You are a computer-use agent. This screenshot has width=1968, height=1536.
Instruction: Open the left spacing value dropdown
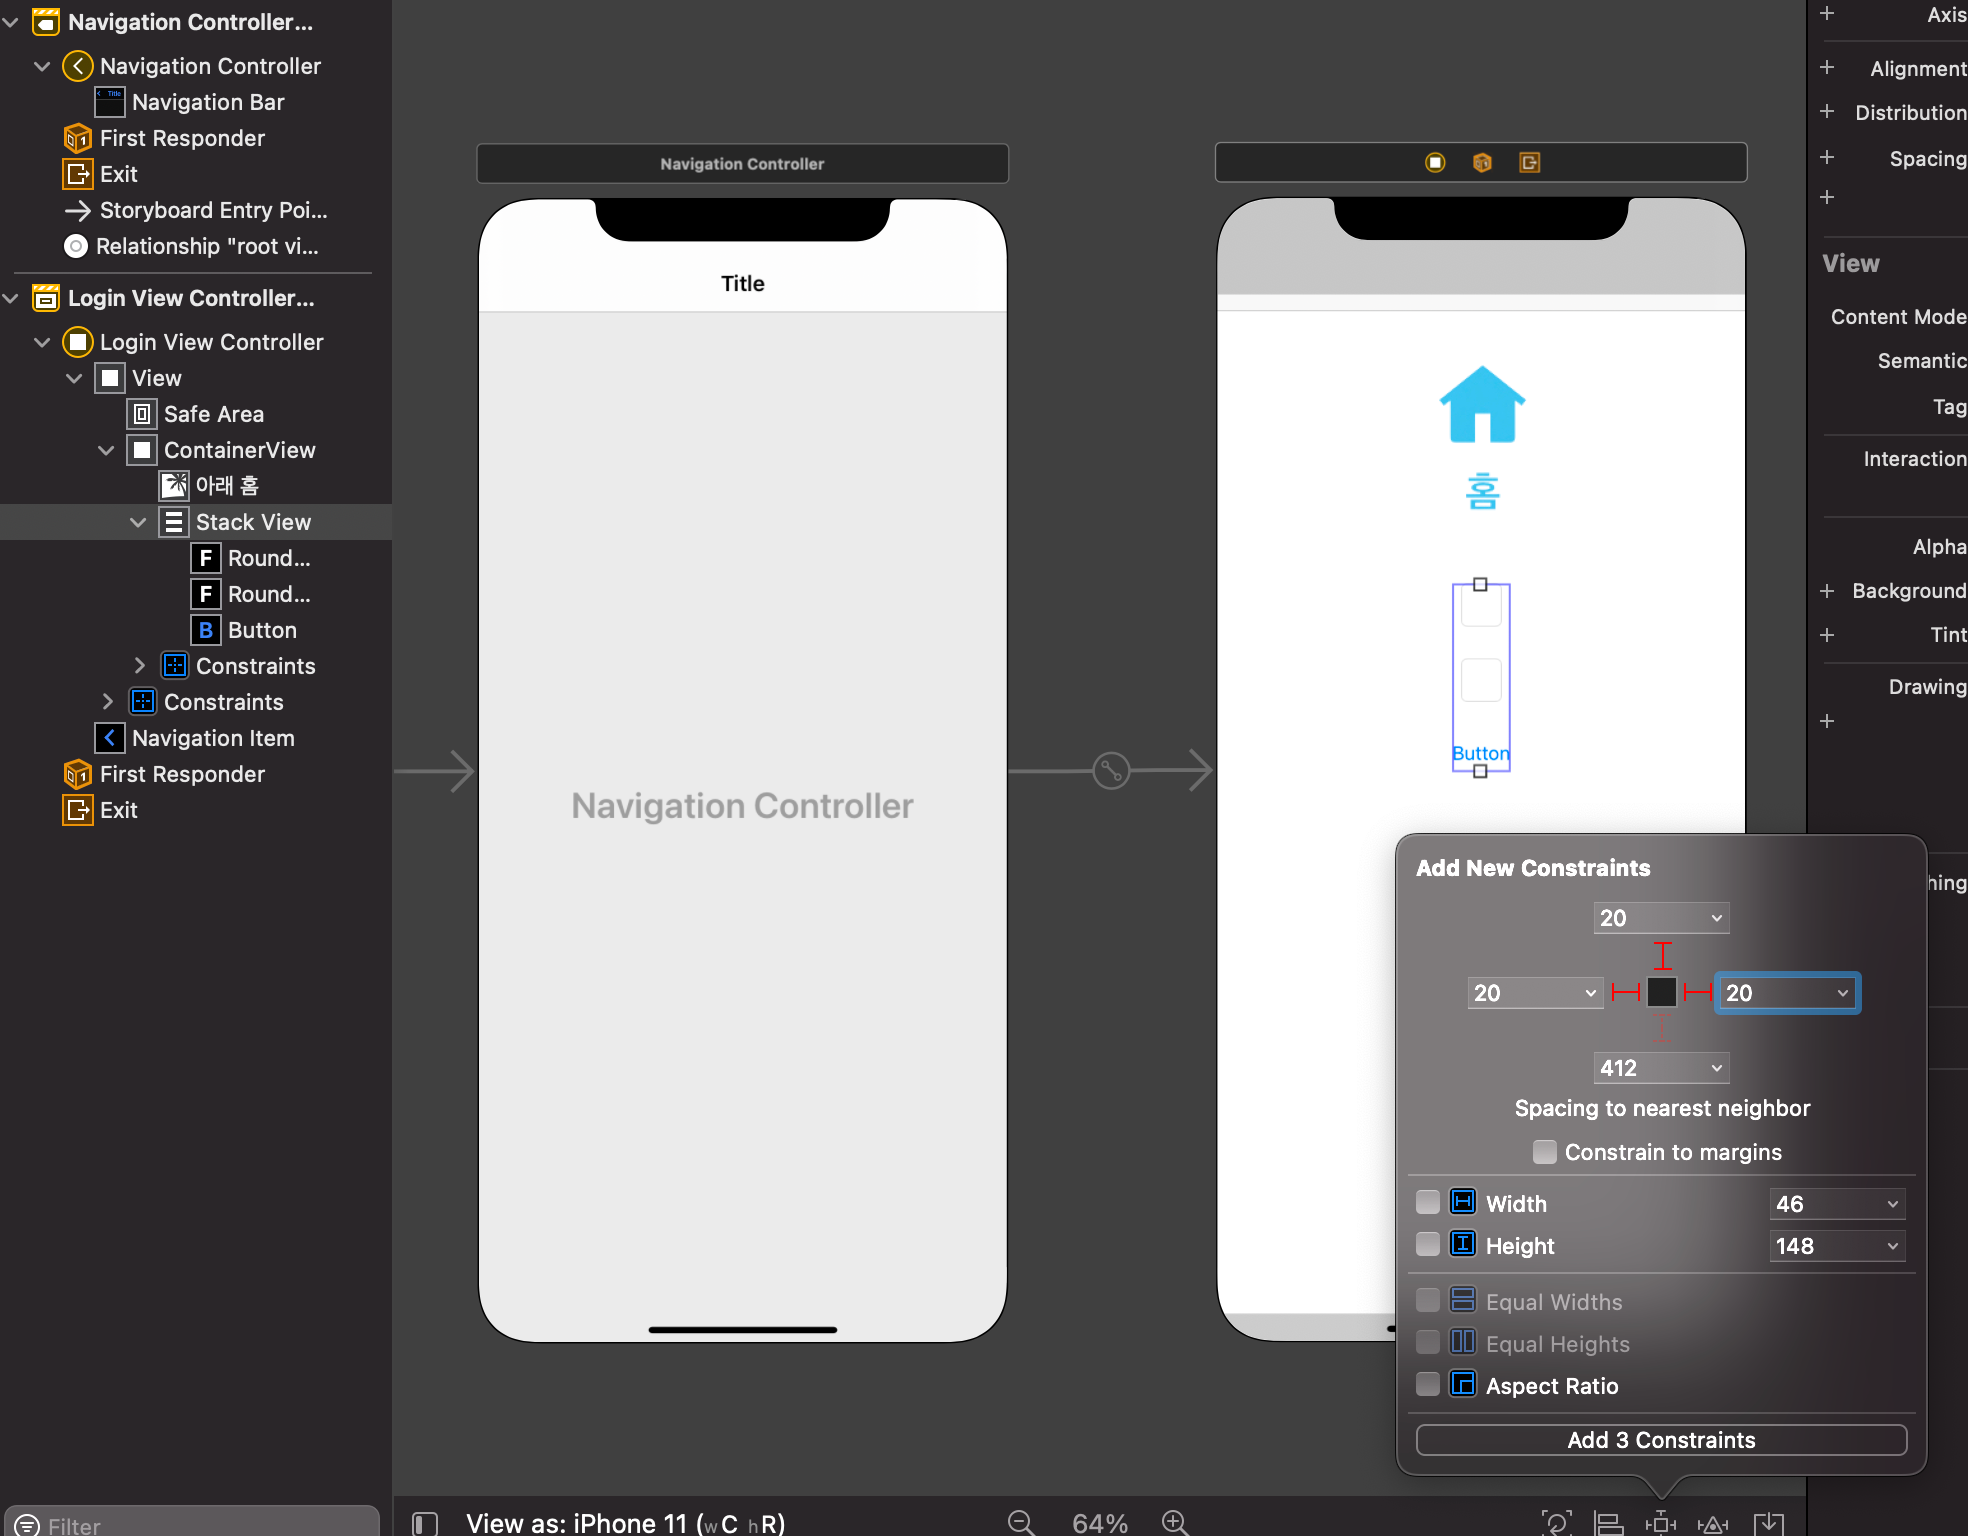tap(1590, 993)
